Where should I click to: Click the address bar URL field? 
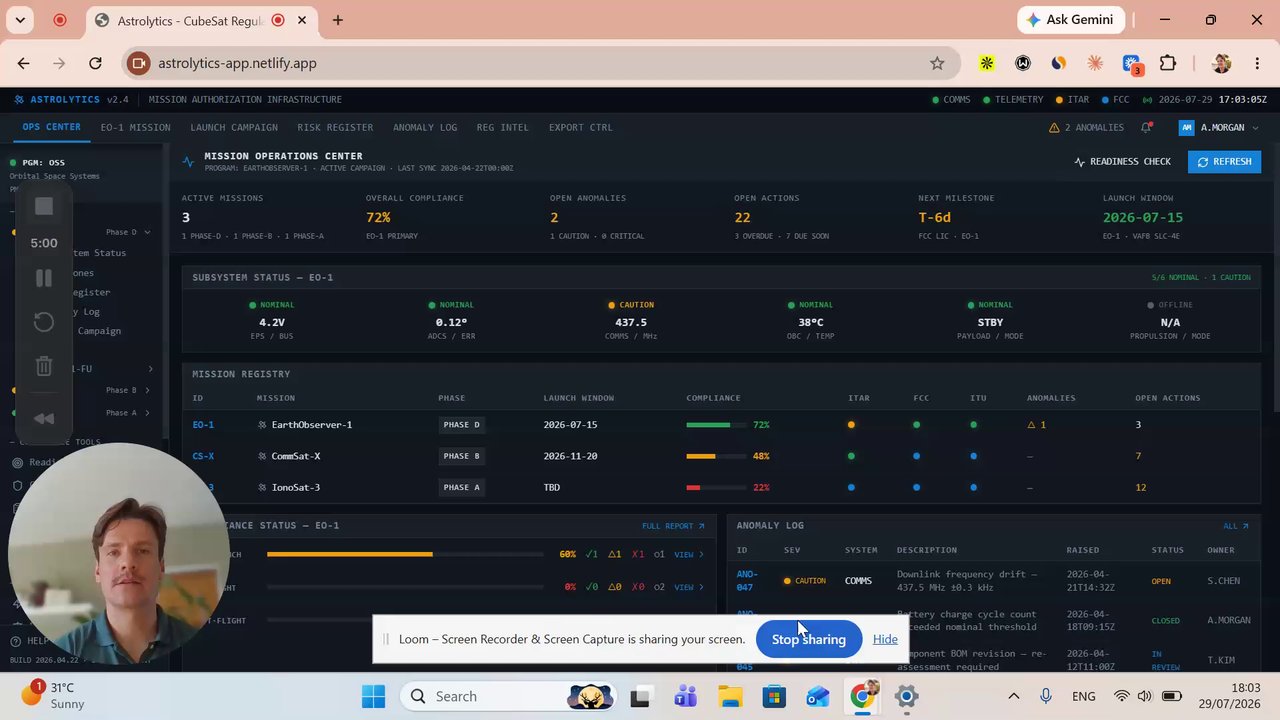tap(540, 63)
